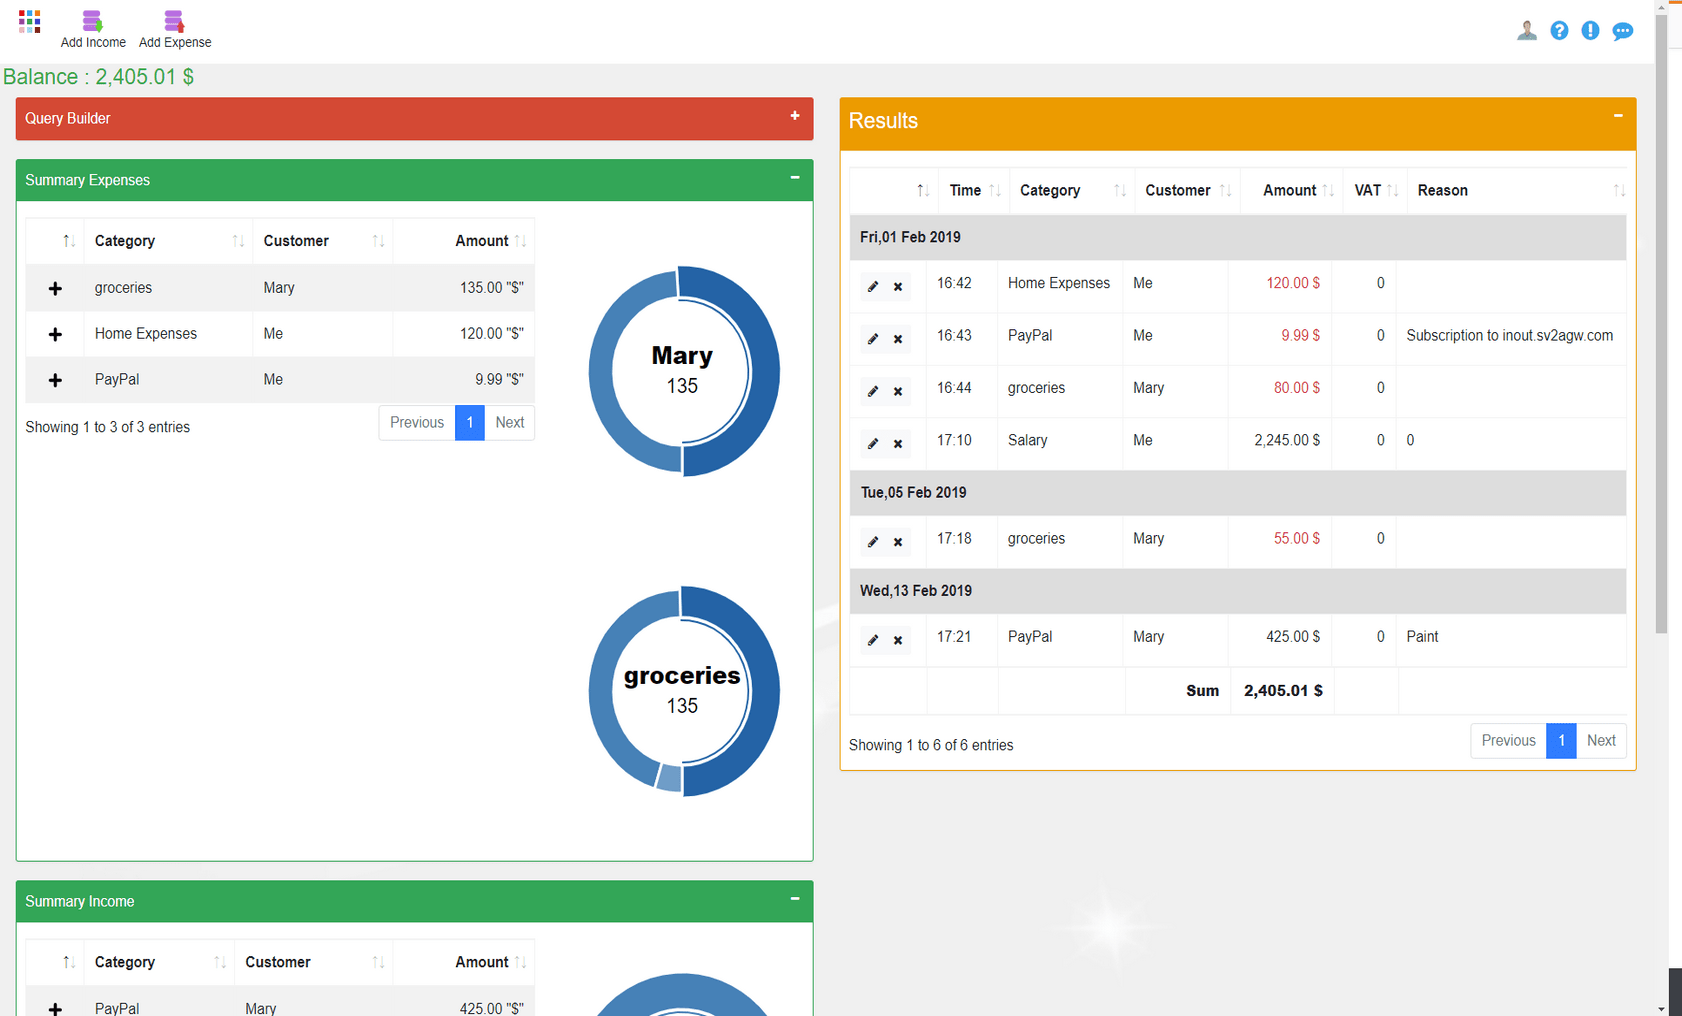Open the help question mark icon

pyautogui.click(x=1559, y=31)
